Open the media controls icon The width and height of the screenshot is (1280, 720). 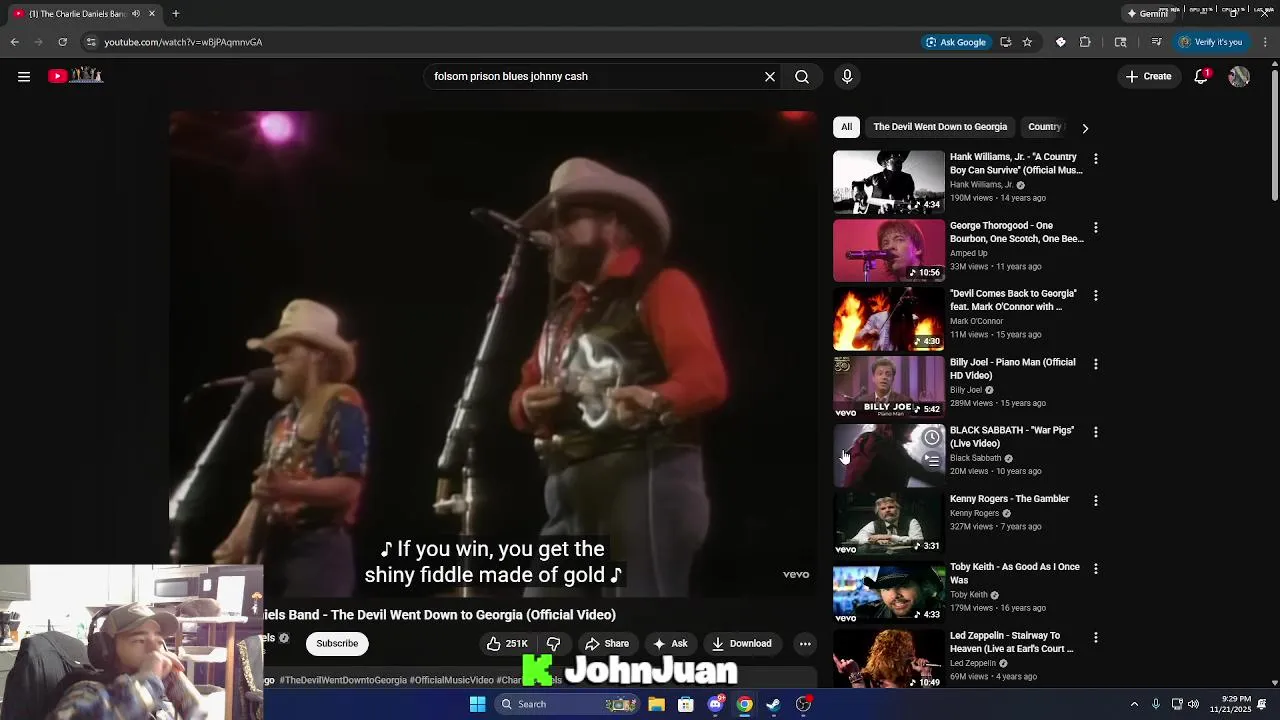[x=1156, y=42]
